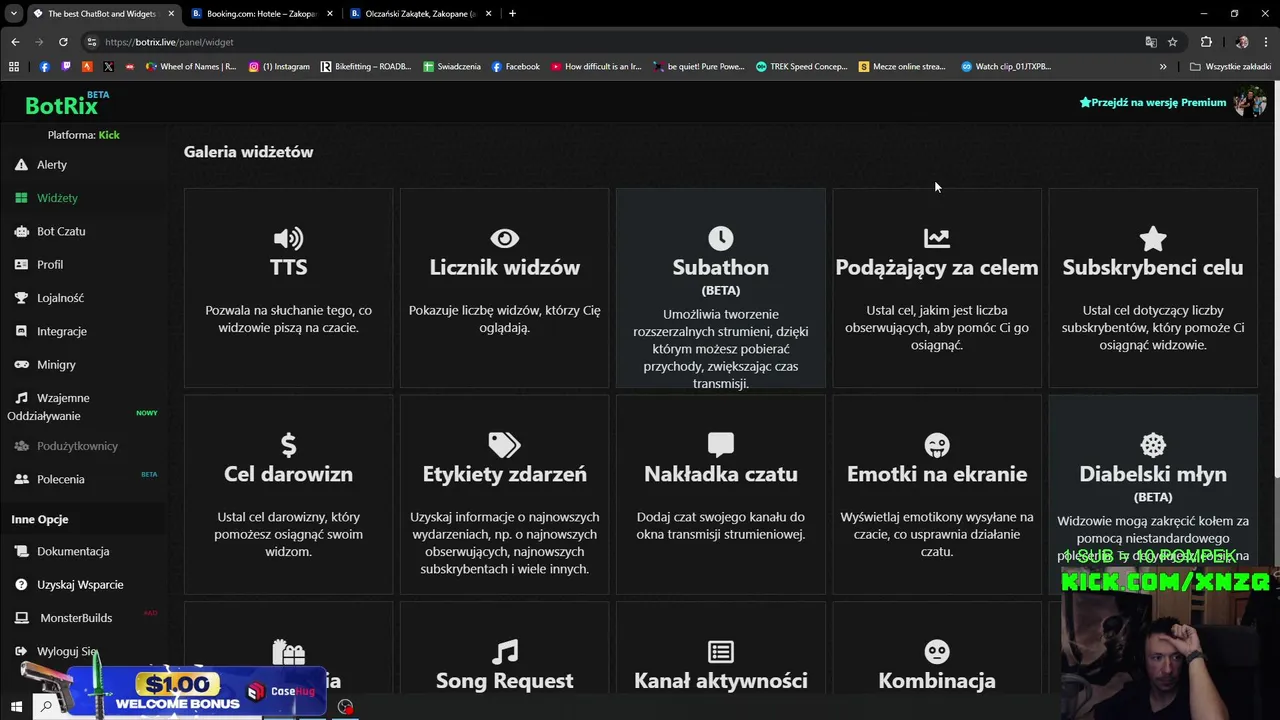Click the Uzyskaj Wsparcie question mark icon
This screenshot has width=1280, height=720.
click(x=21, y=585)
